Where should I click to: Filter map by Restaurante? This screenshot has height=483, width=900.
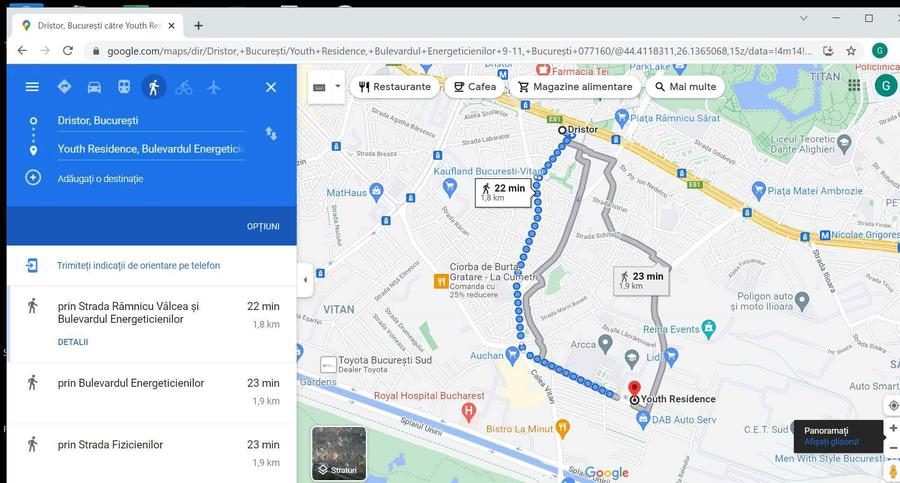coord(395,87)
